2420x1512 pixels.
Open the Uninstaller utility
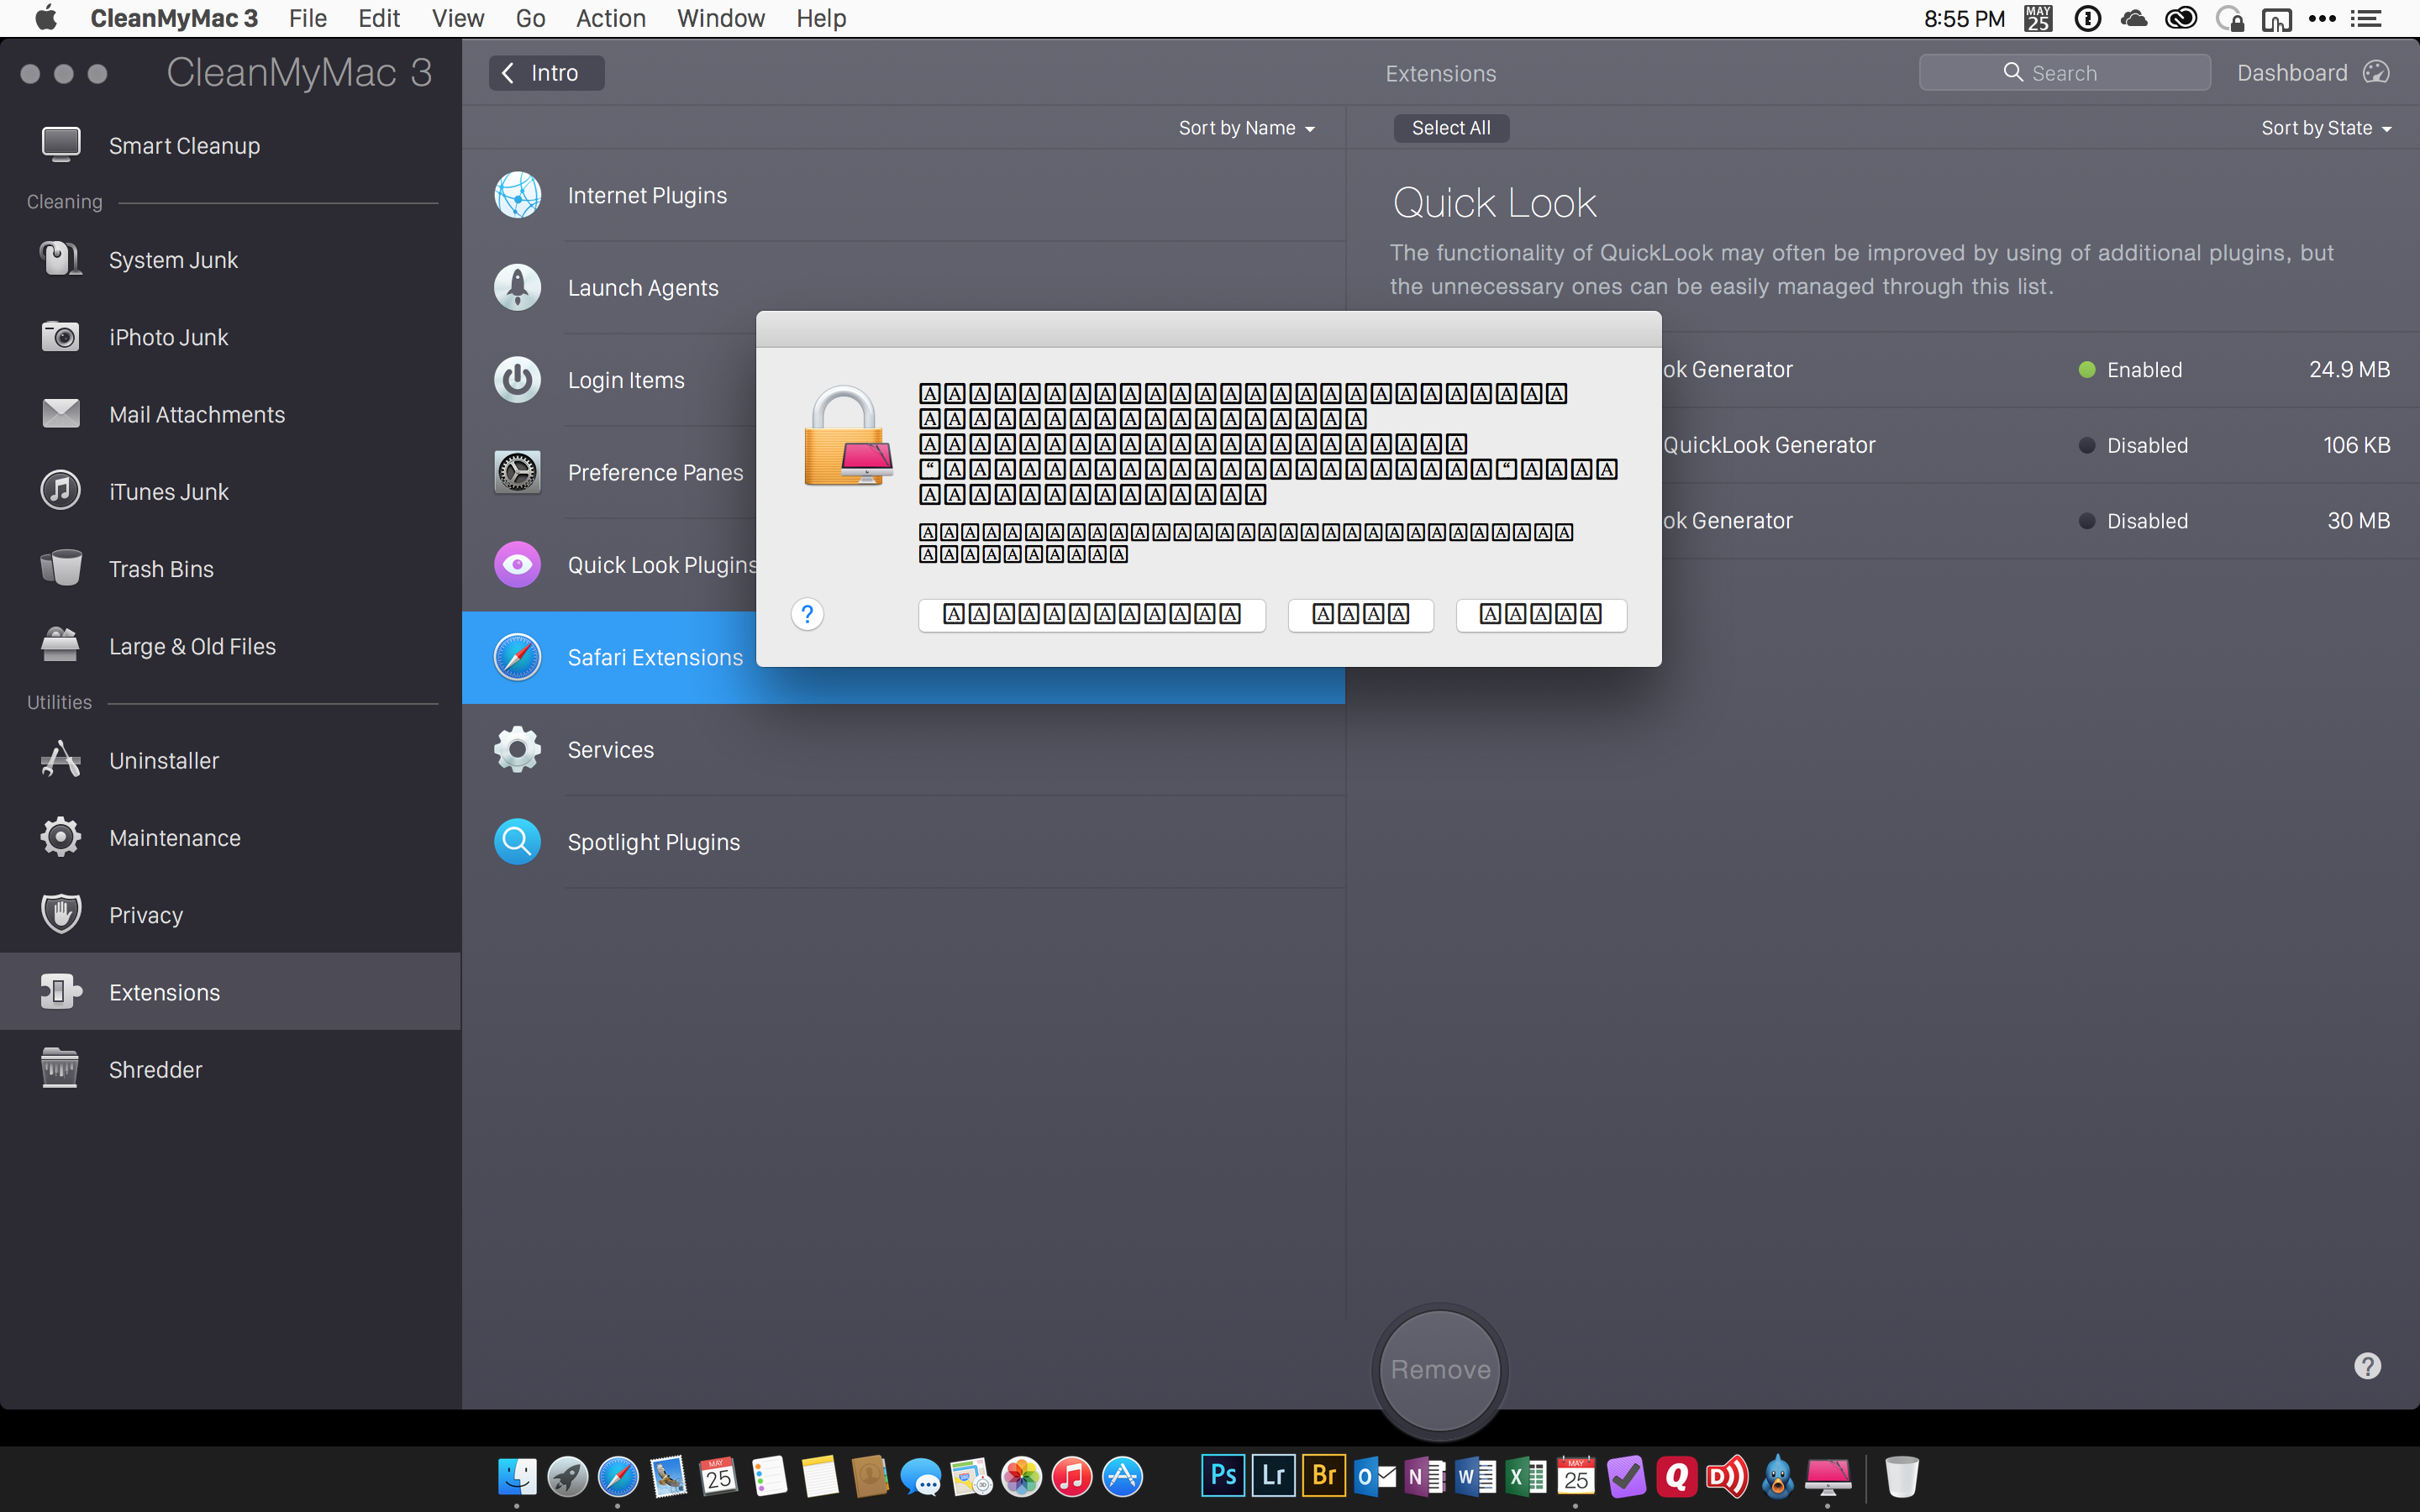230,761
